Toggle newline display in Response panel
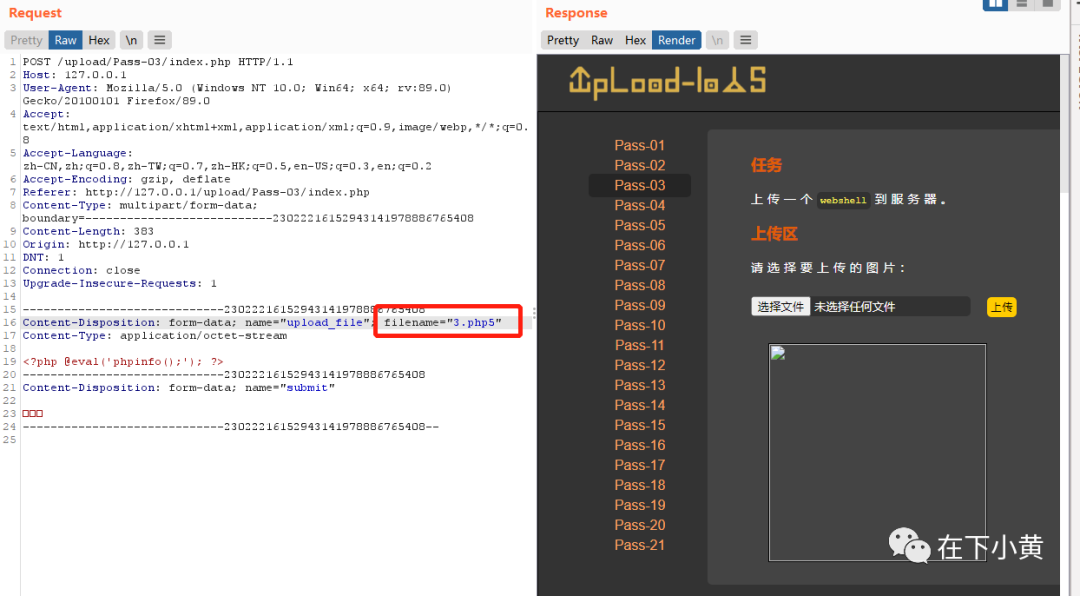The height and width of the screenshot is (596, 1080). [x=717, y=40]
